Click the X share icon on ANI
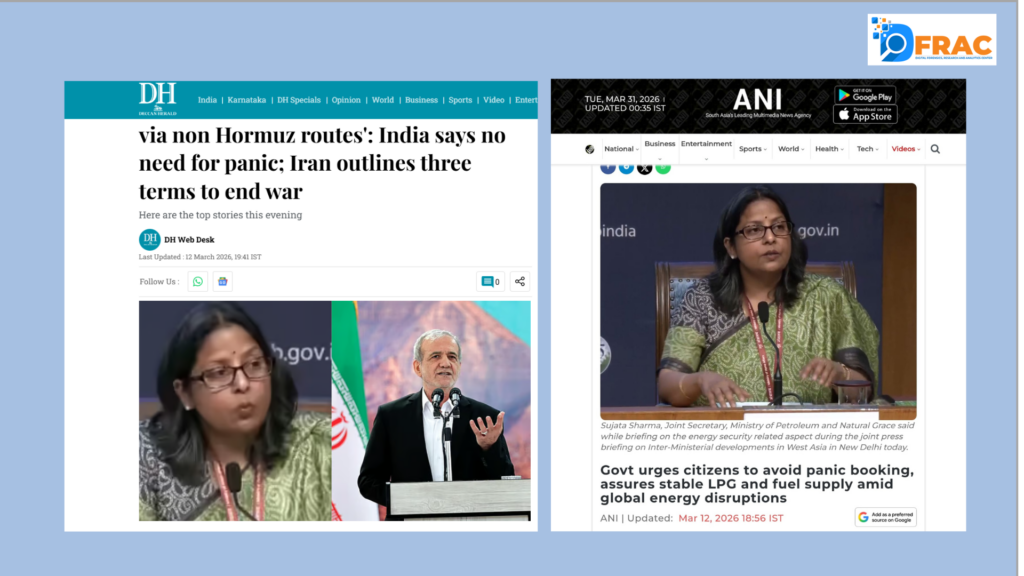Image resolution: width=1024 pixels, height=576 pixels. tap(645, 168)
